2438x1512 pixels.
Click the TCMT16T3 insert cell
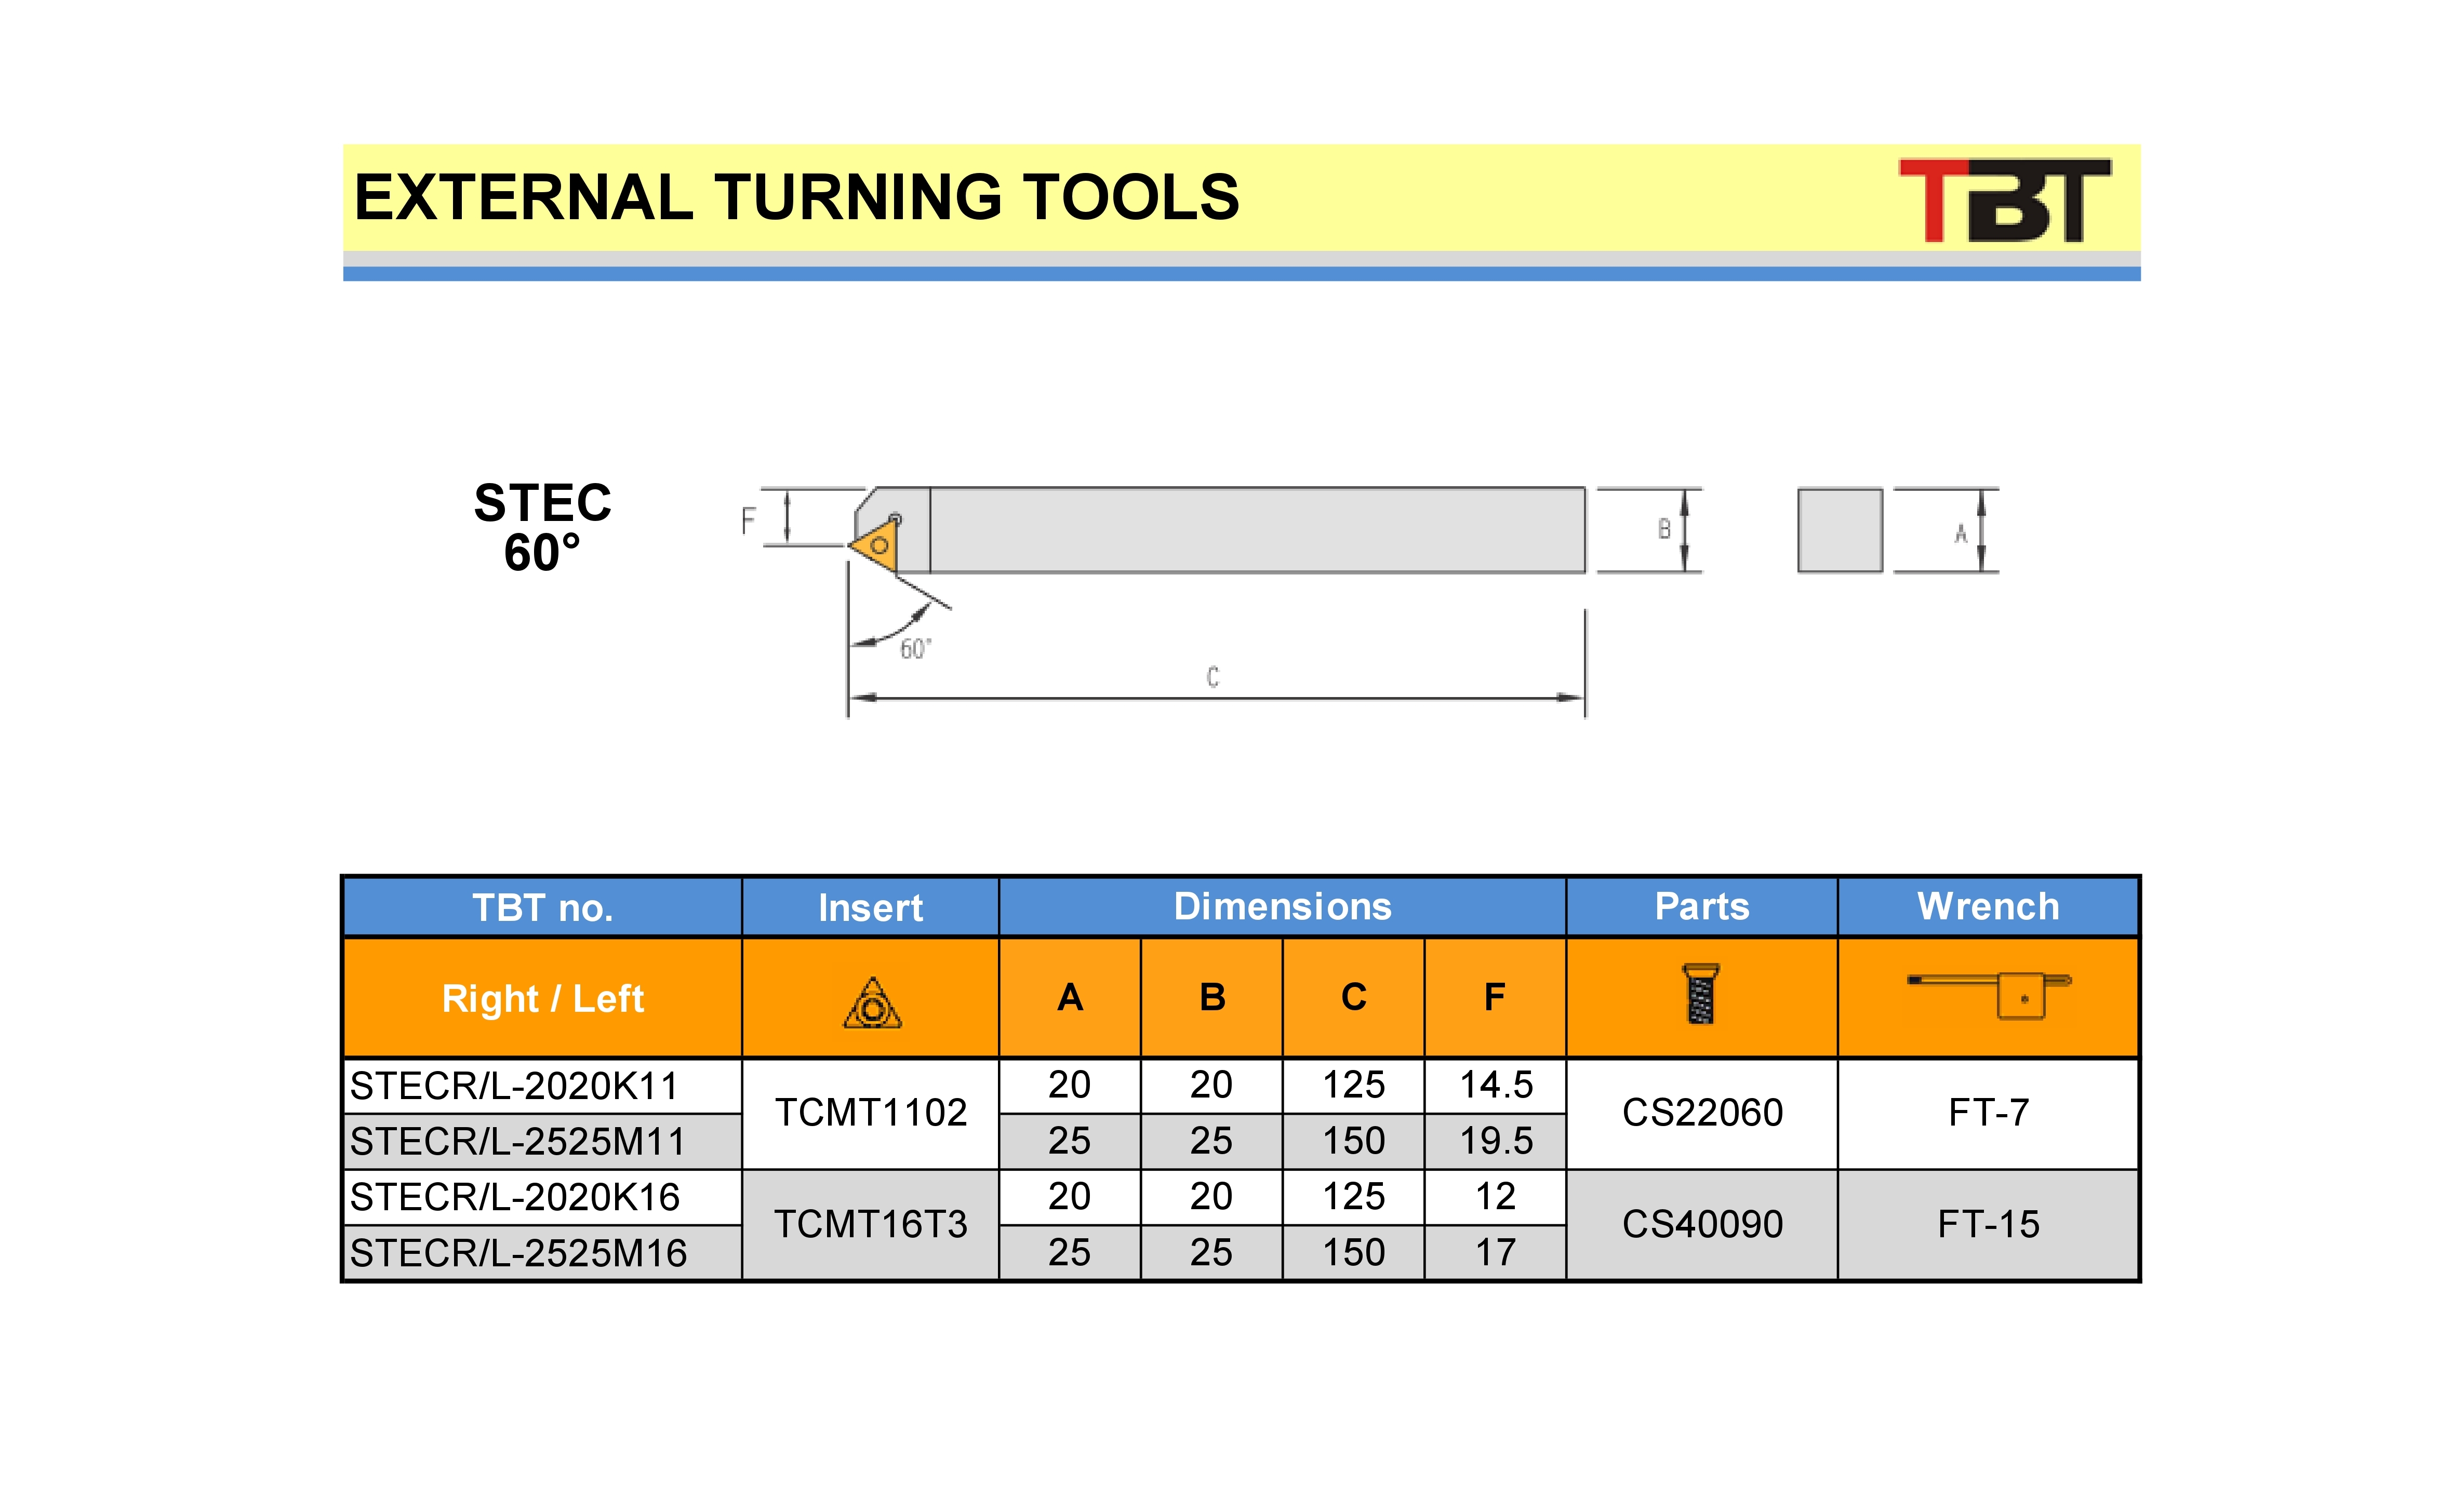870,1225
